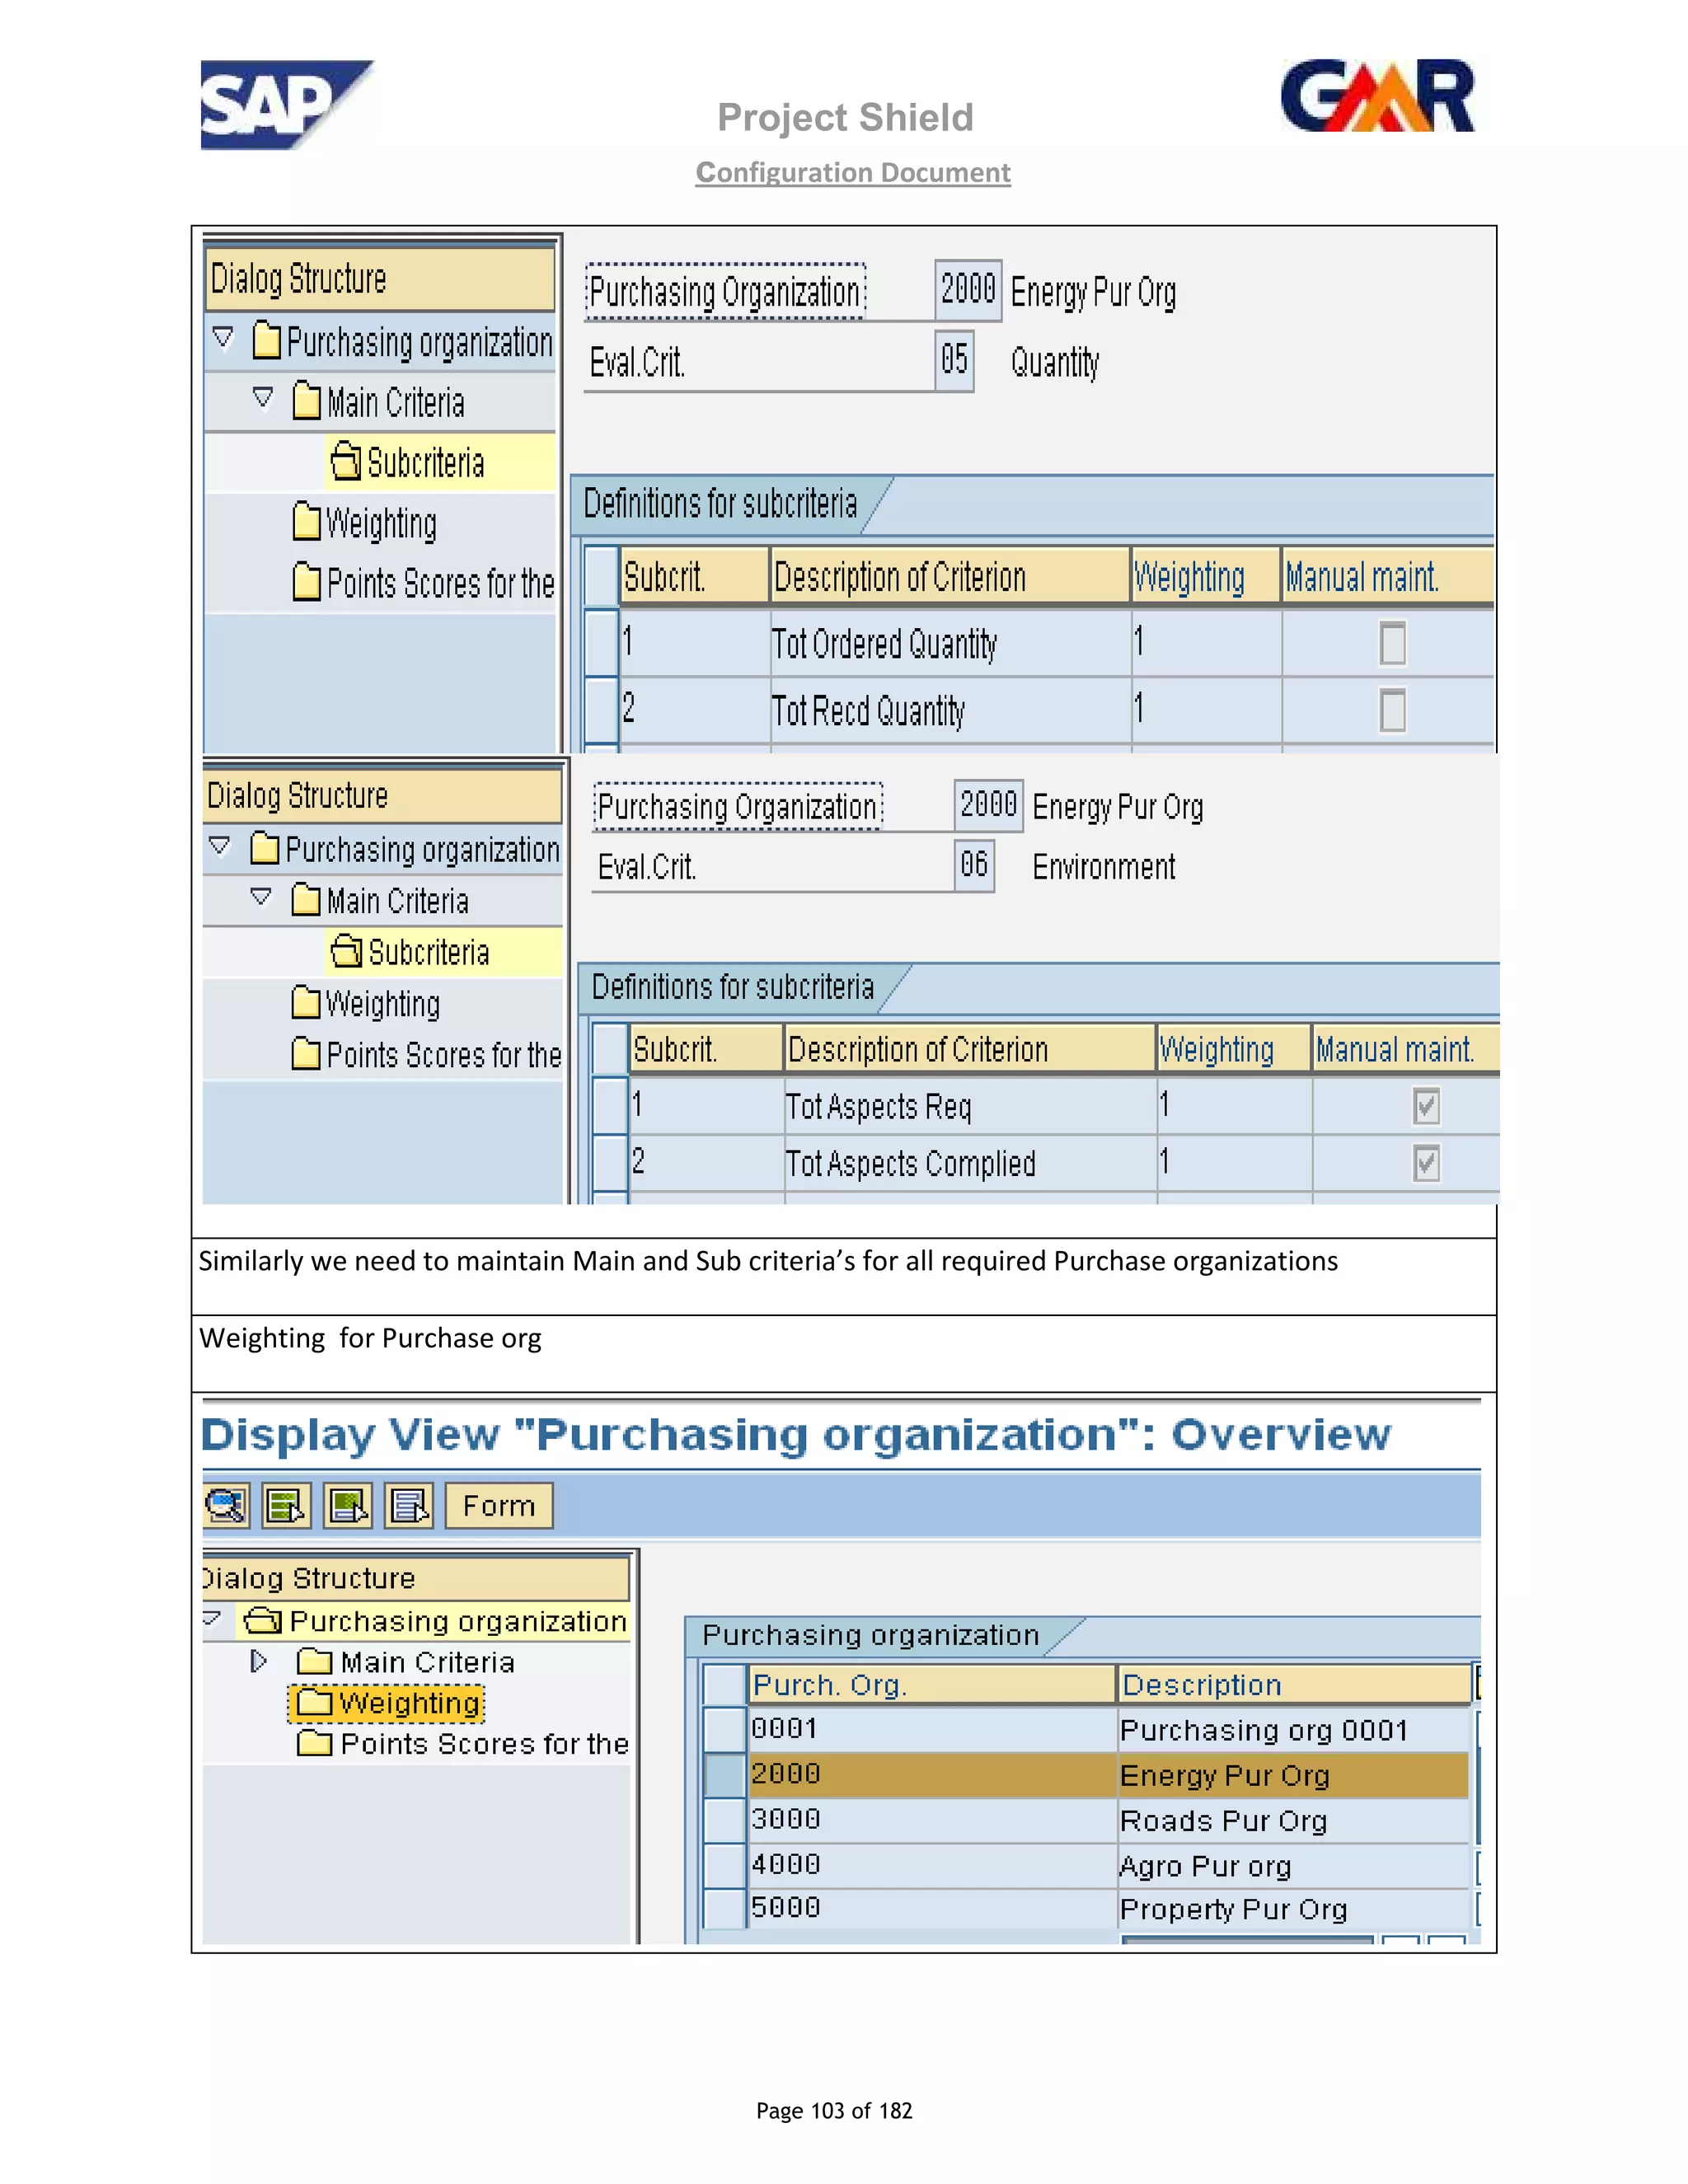Screen dimensions: 1688x2184
Task: Click Main Criteria folder in top tree
Action: tap(379, 402)
